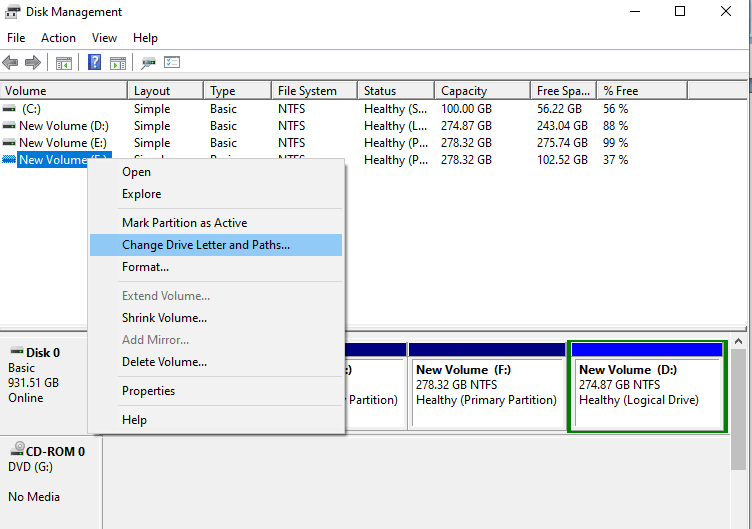
Task: Click the CD-ROM 0 disc icon
Action: (18, 448)
